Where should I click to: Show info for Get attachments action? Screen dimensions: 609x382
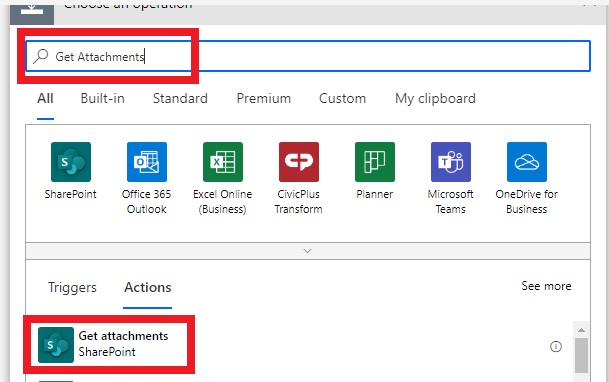click(556, 346)
